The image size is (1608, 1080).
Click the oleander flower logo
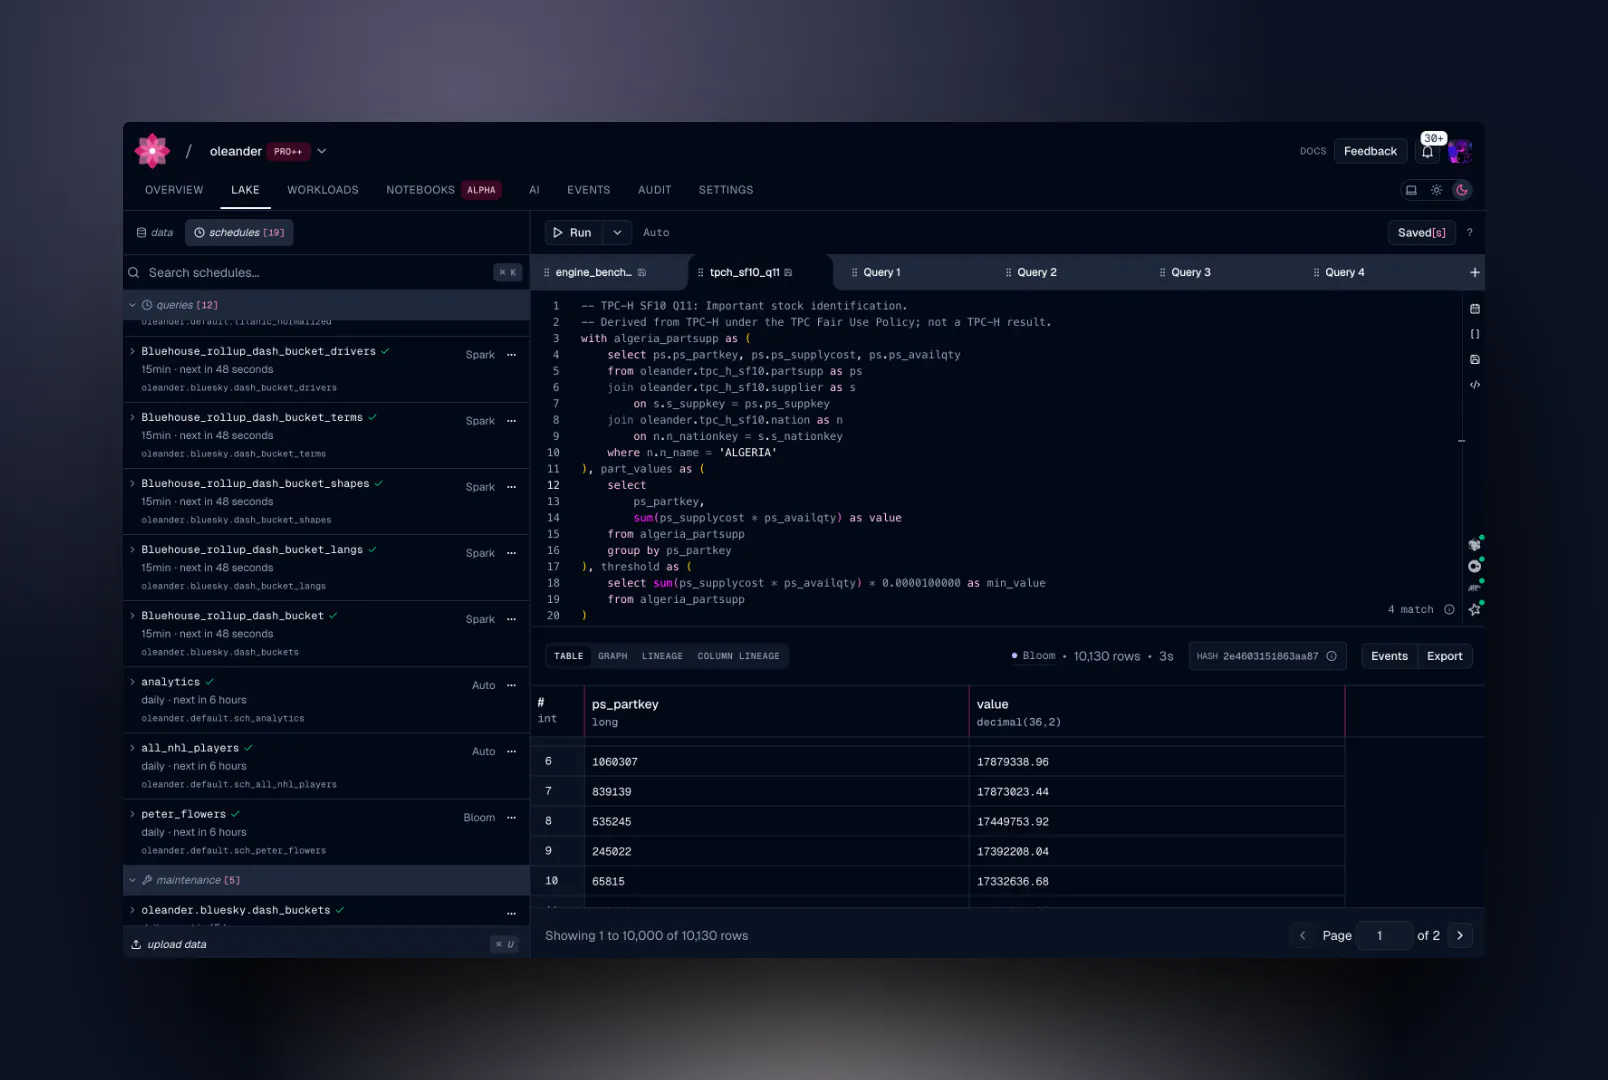pos(152,151)
